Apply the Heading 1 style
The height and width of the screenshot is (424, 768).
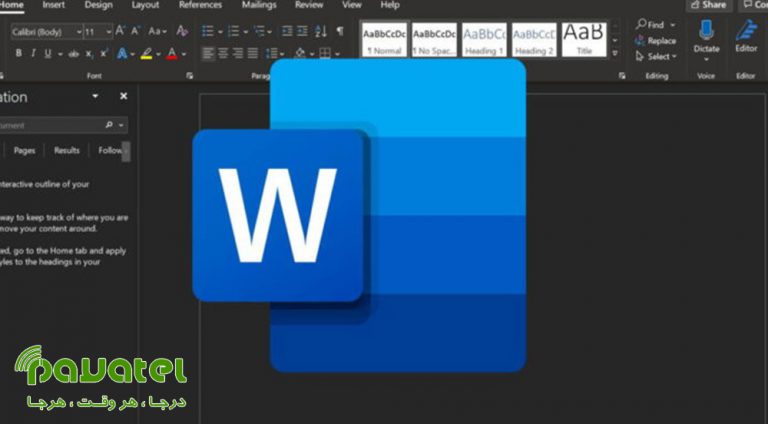coord(484,39)
